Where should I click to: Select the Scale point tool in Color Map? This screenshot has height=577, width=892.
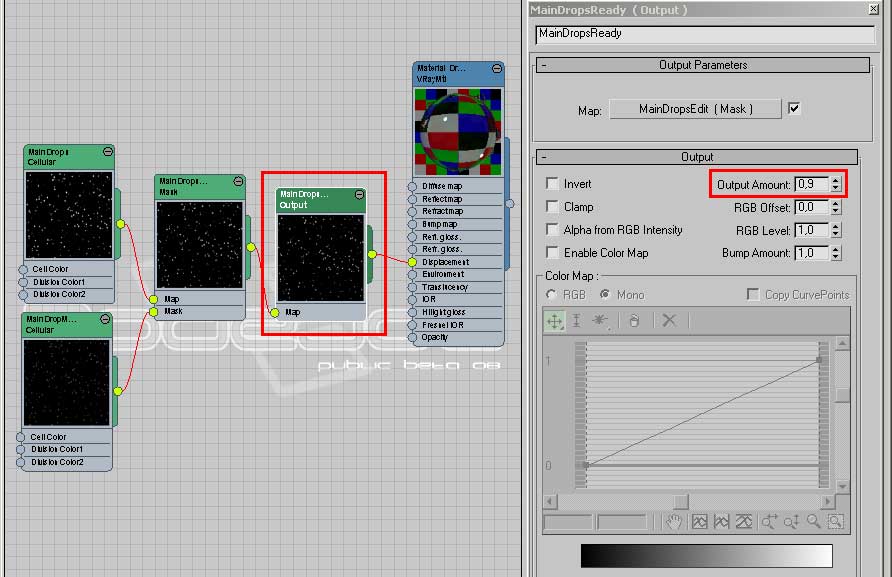[576, 321]
